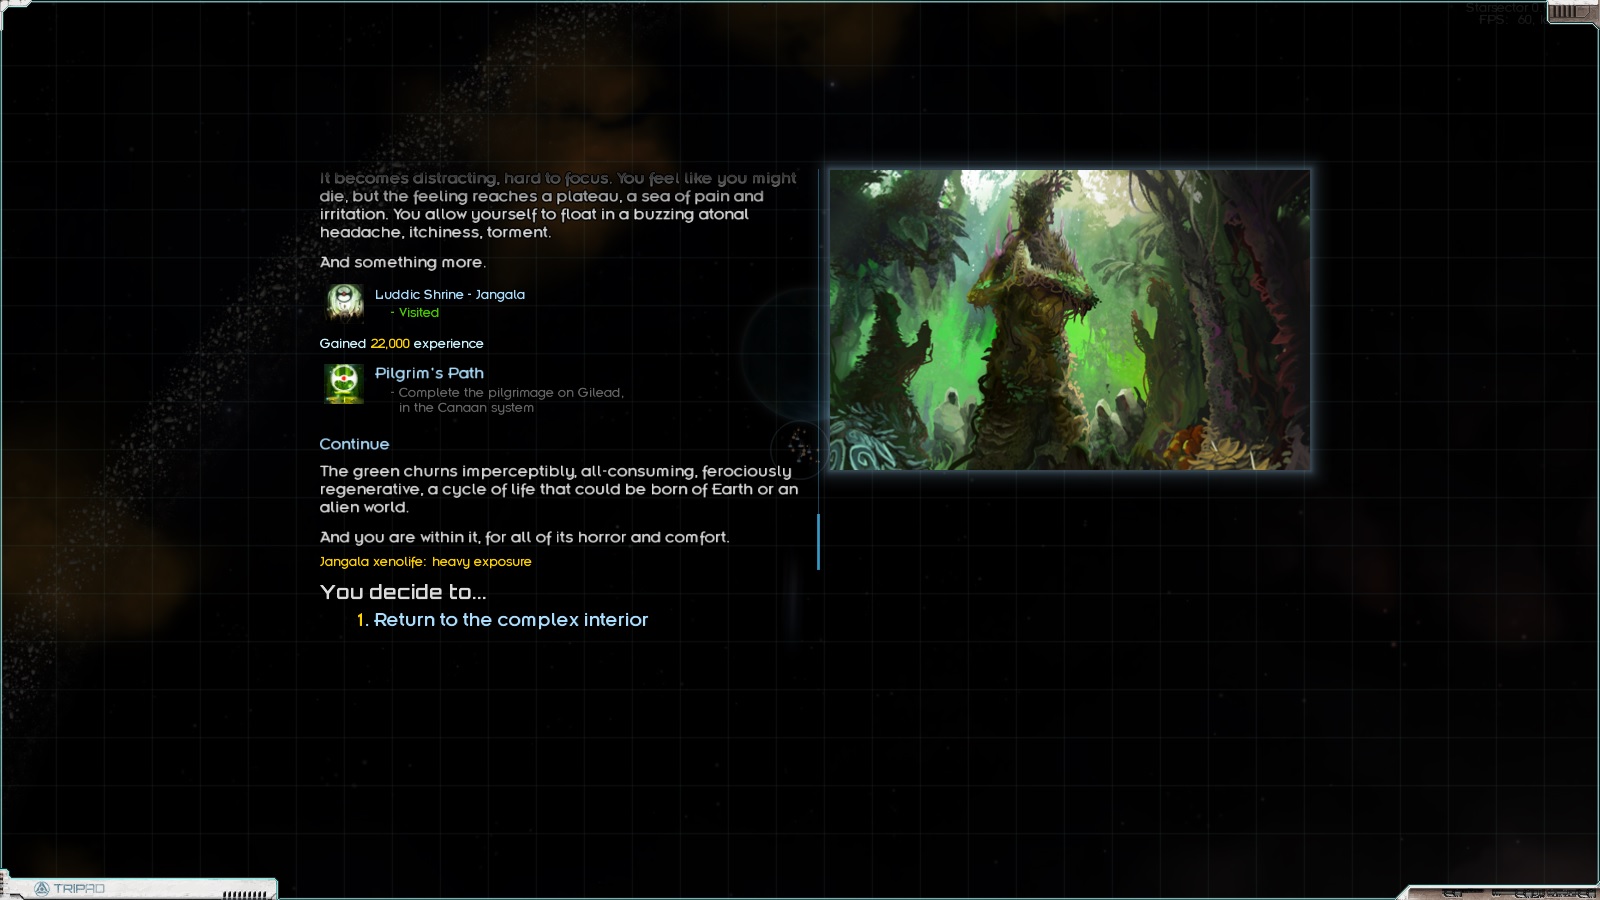Click the dialog text panel scrollbar
This screenshot has width=1600, height=900.
818,542
